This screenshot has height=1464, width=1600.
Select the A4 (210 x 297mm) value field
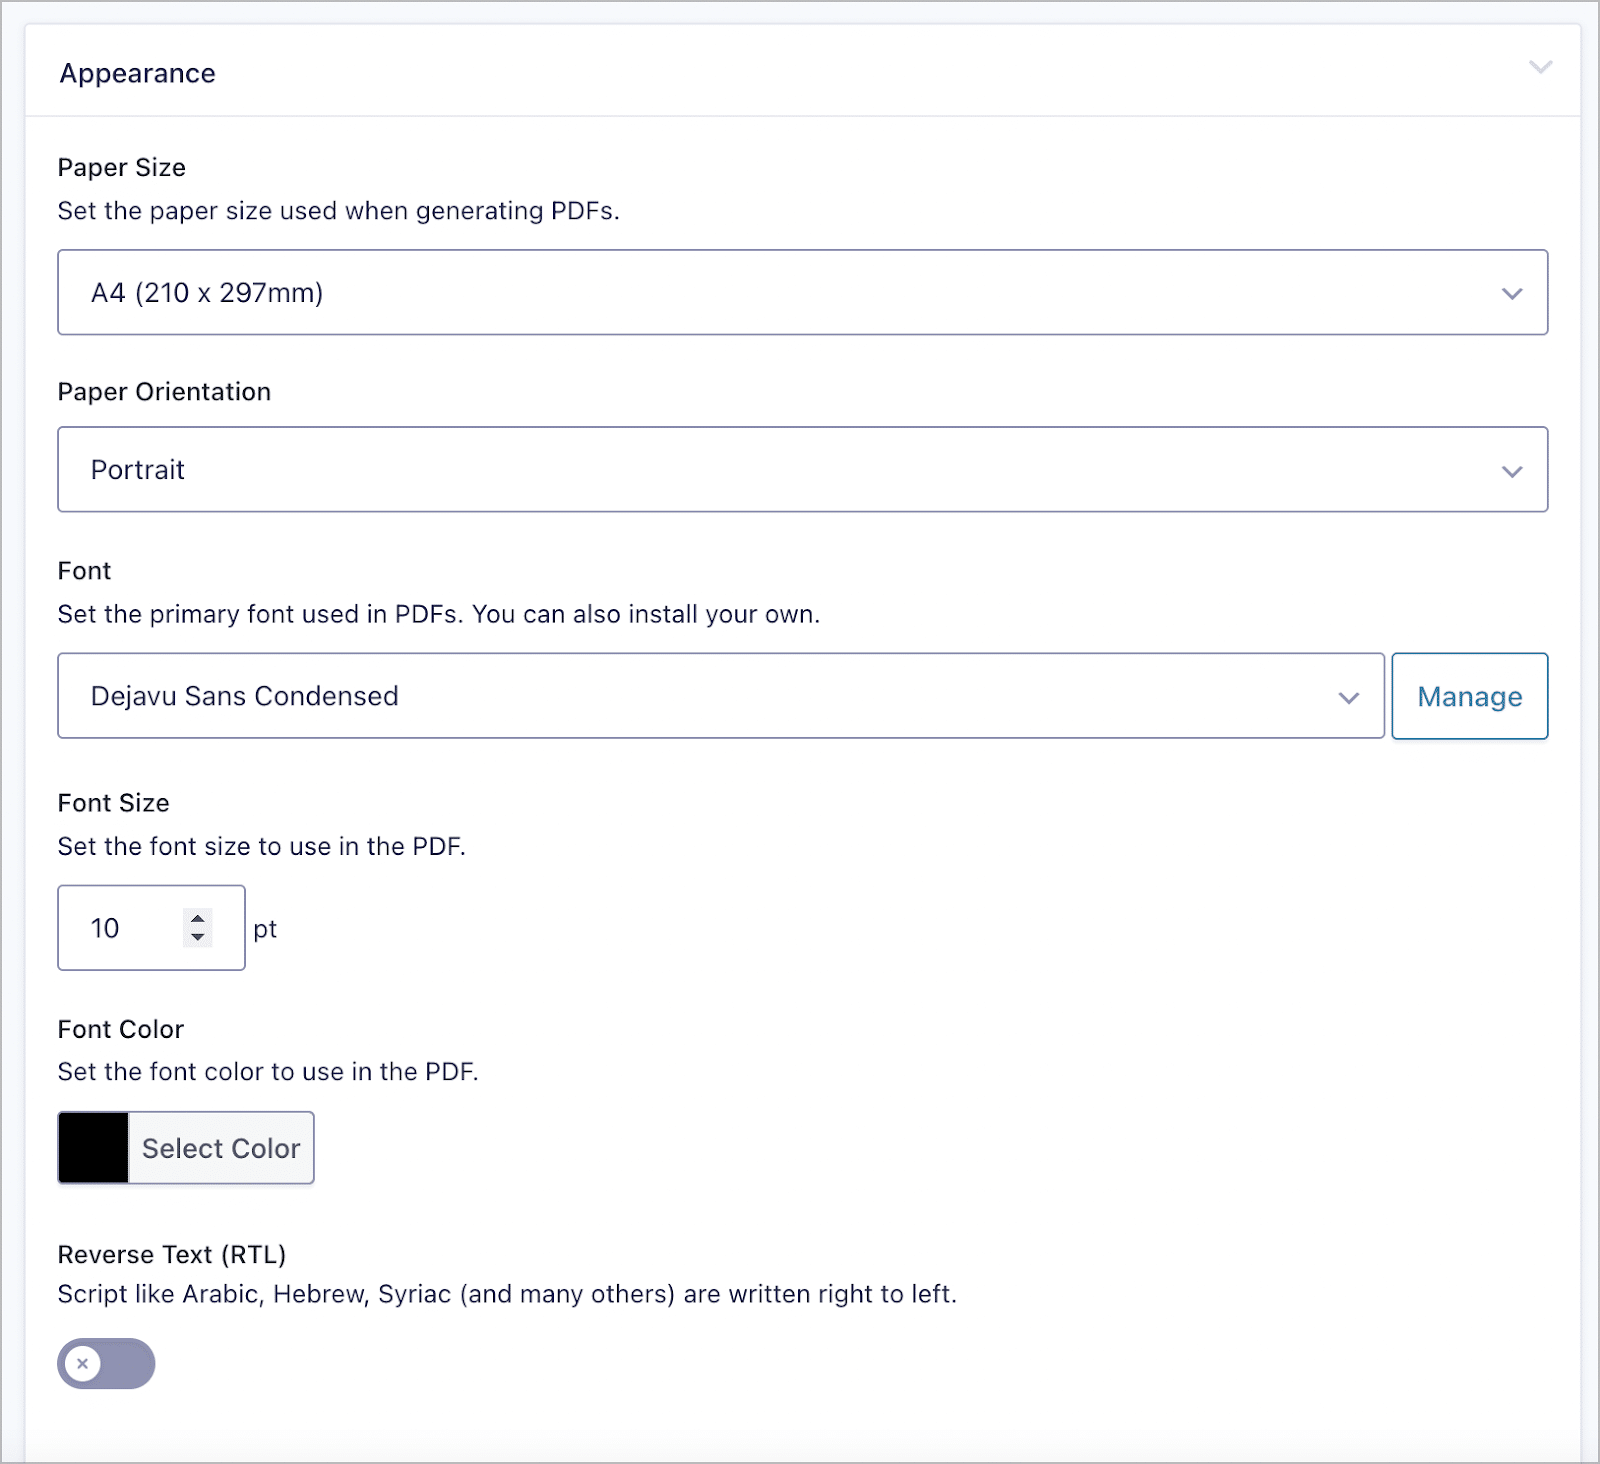click(x=207, y=293)
